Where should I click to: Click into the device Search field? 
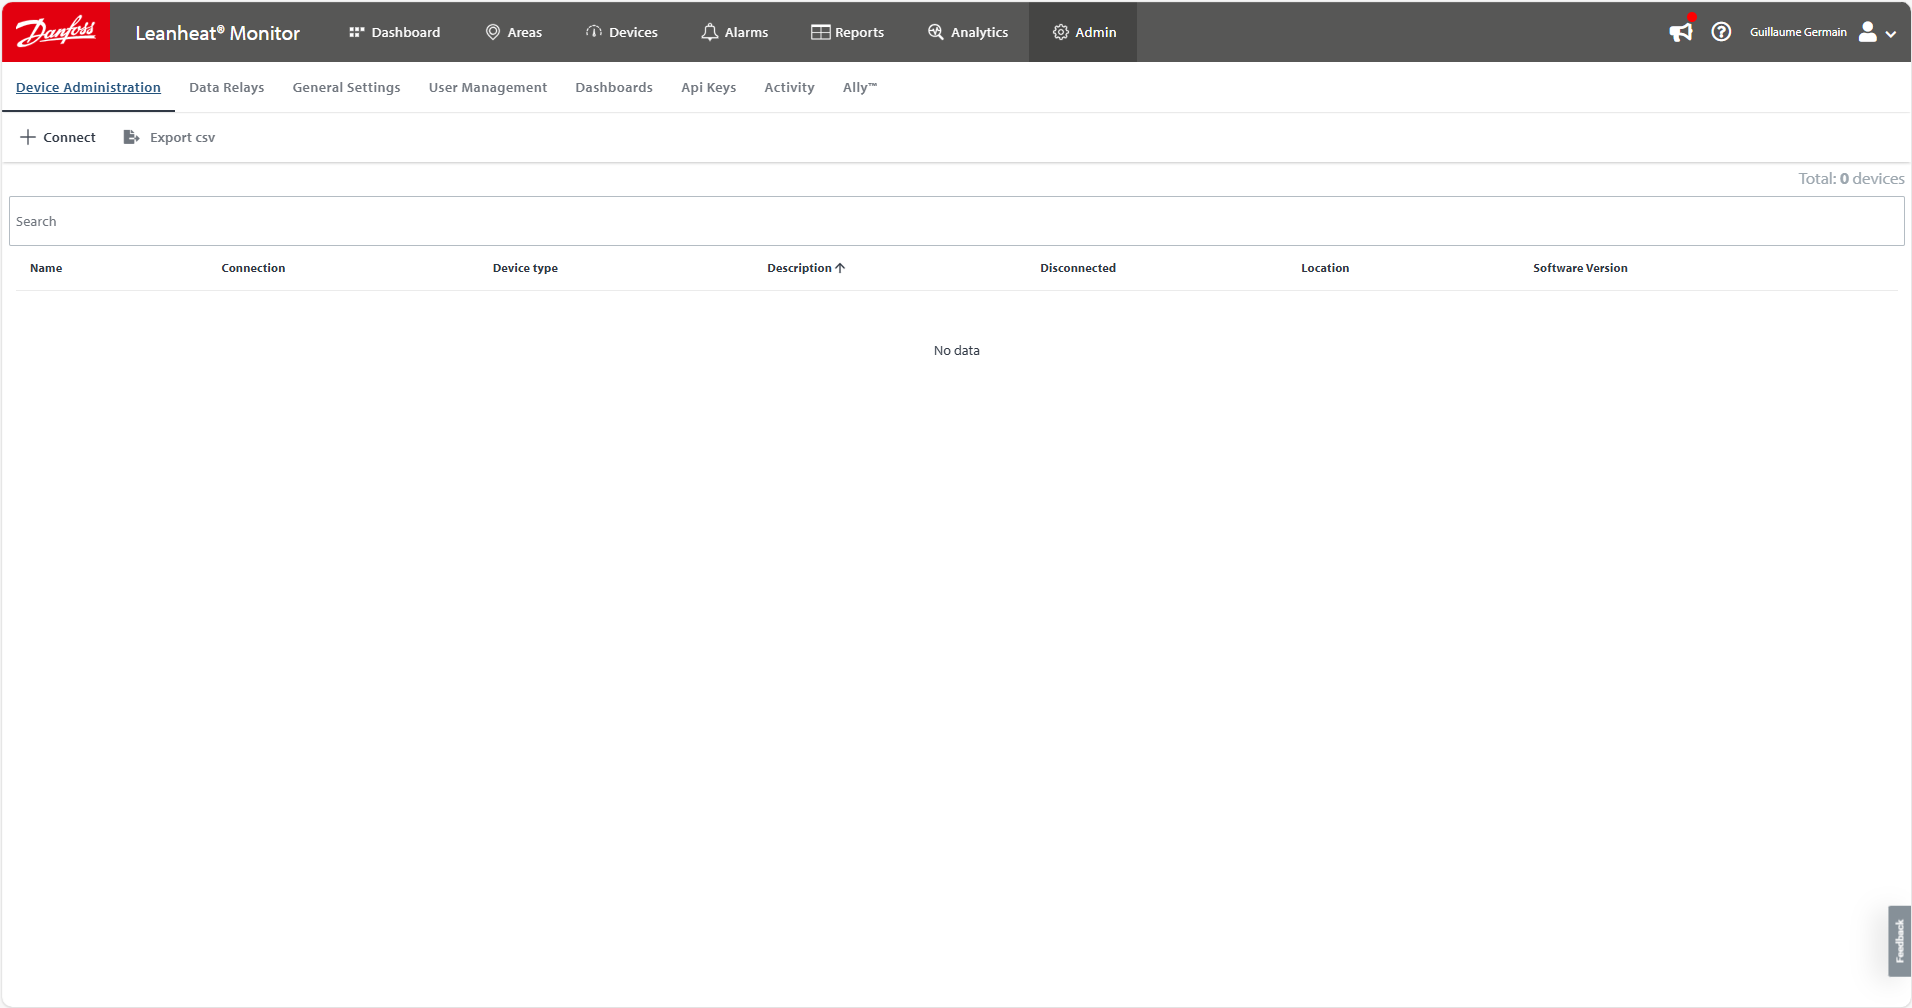click(956, 221)
